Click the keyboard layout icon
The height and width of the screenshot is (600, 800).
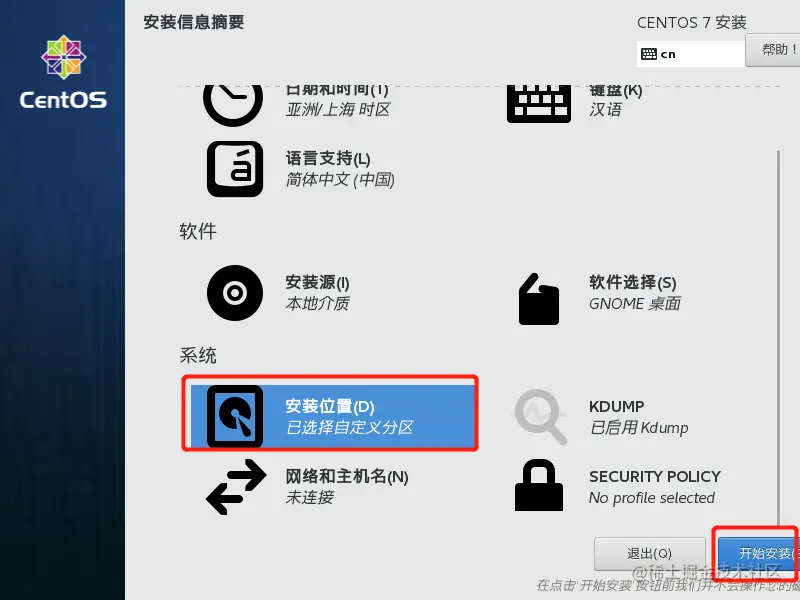tap(539, 104)
